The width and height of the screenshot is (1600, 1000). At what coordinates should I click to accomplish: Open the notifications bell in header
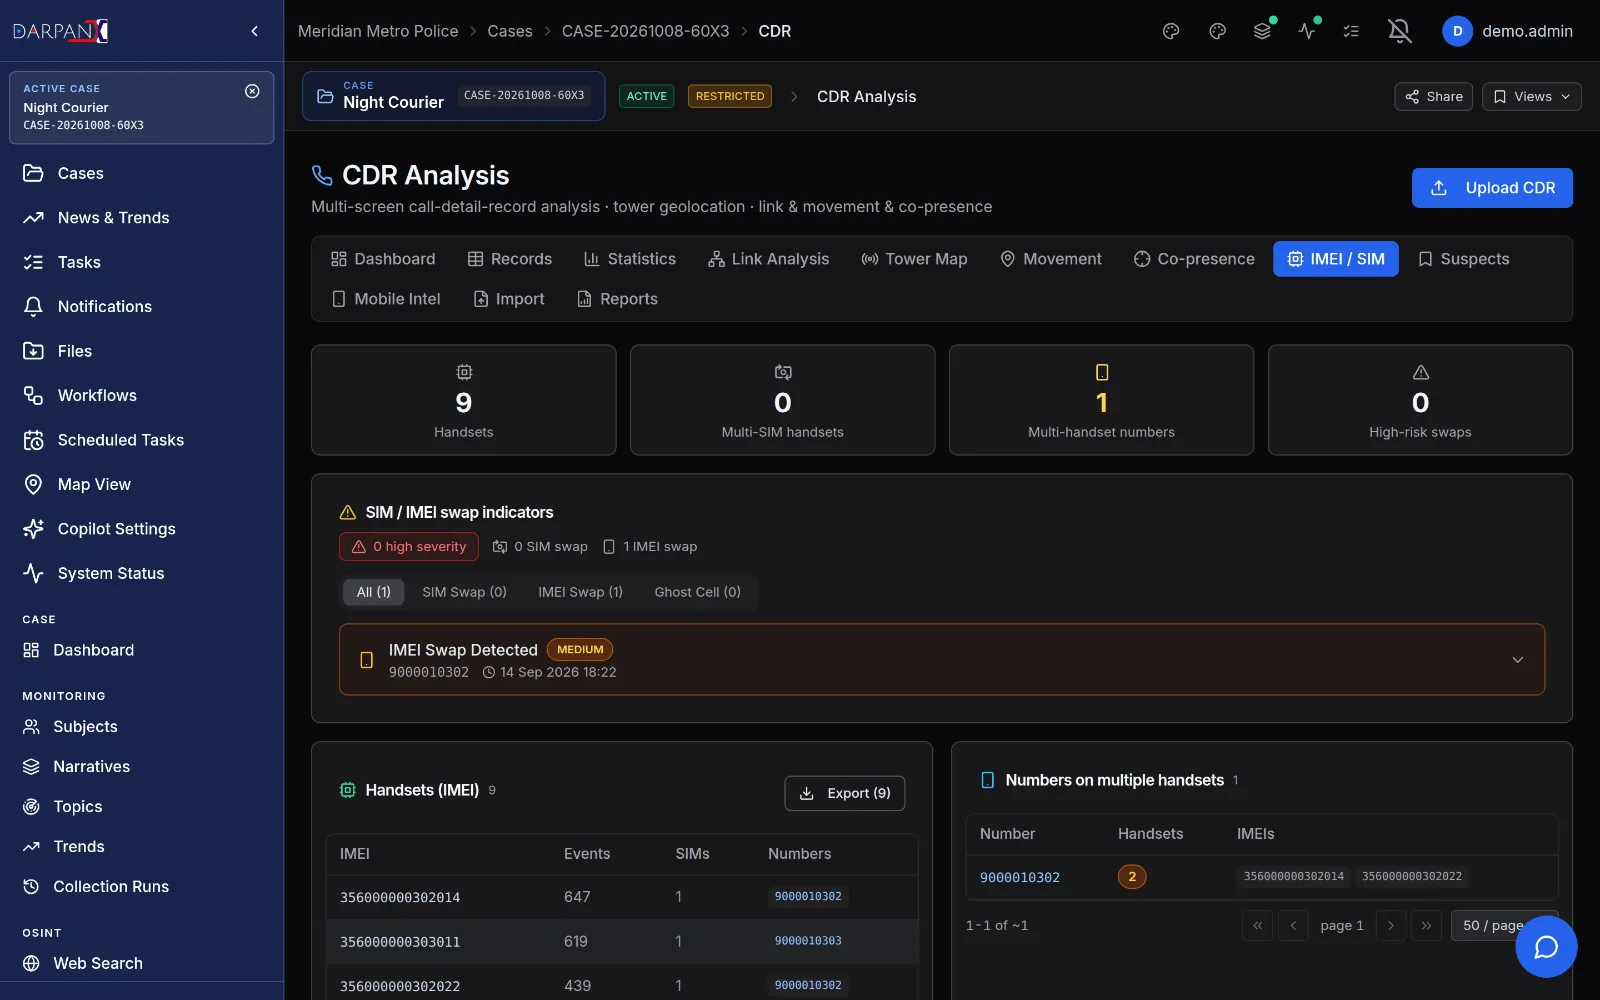pos(1400,31)
